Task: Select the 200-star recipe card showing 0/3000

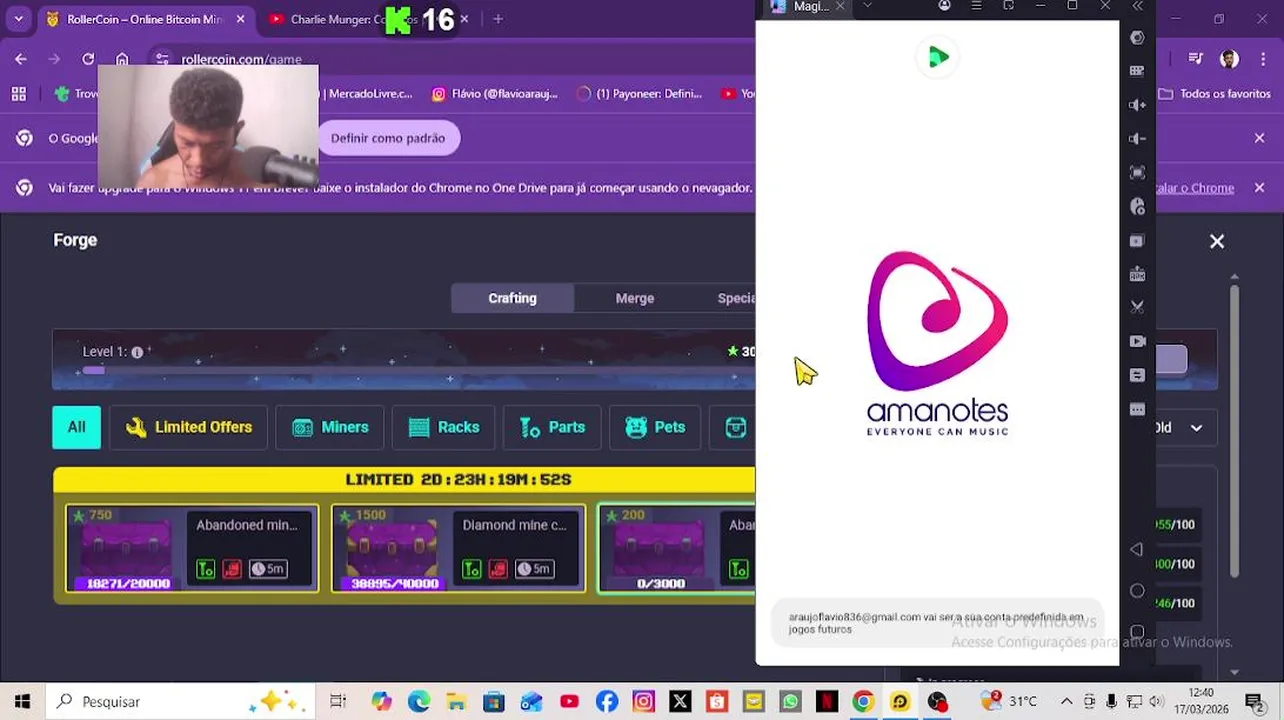Action: point(677,549)
